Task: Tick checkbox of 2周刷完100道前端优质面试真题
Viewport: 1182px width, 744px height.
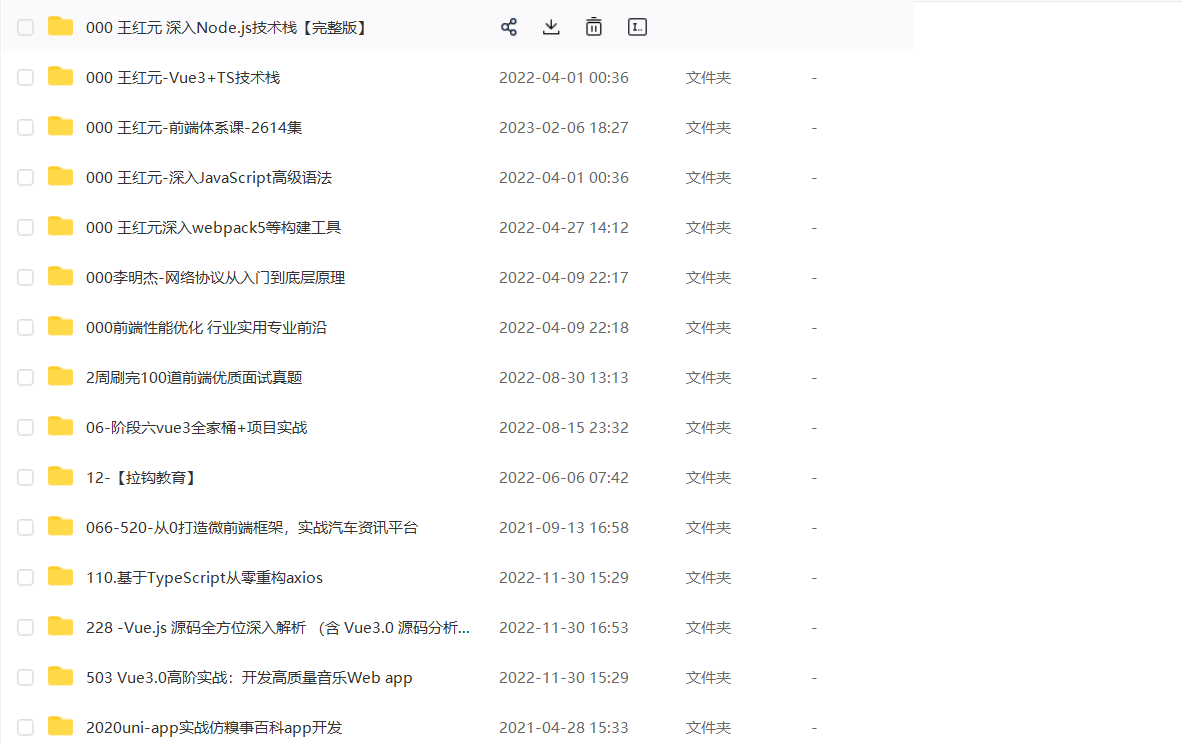Action: pos(26,378)
